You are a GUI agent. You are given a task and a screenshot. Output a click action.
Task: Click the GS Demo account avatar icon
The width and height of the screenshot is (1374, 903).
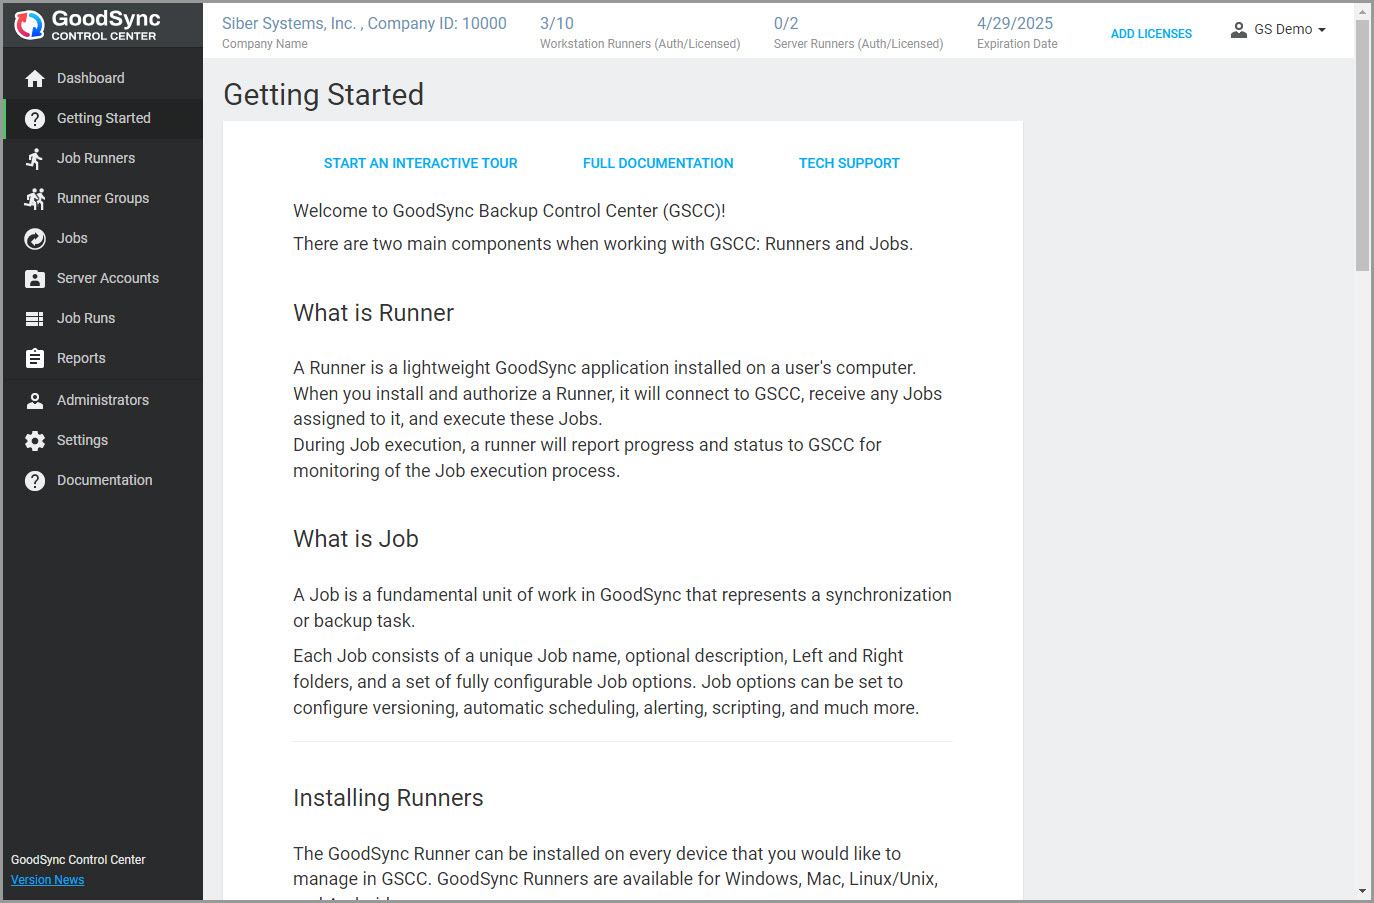(1238, 30)
